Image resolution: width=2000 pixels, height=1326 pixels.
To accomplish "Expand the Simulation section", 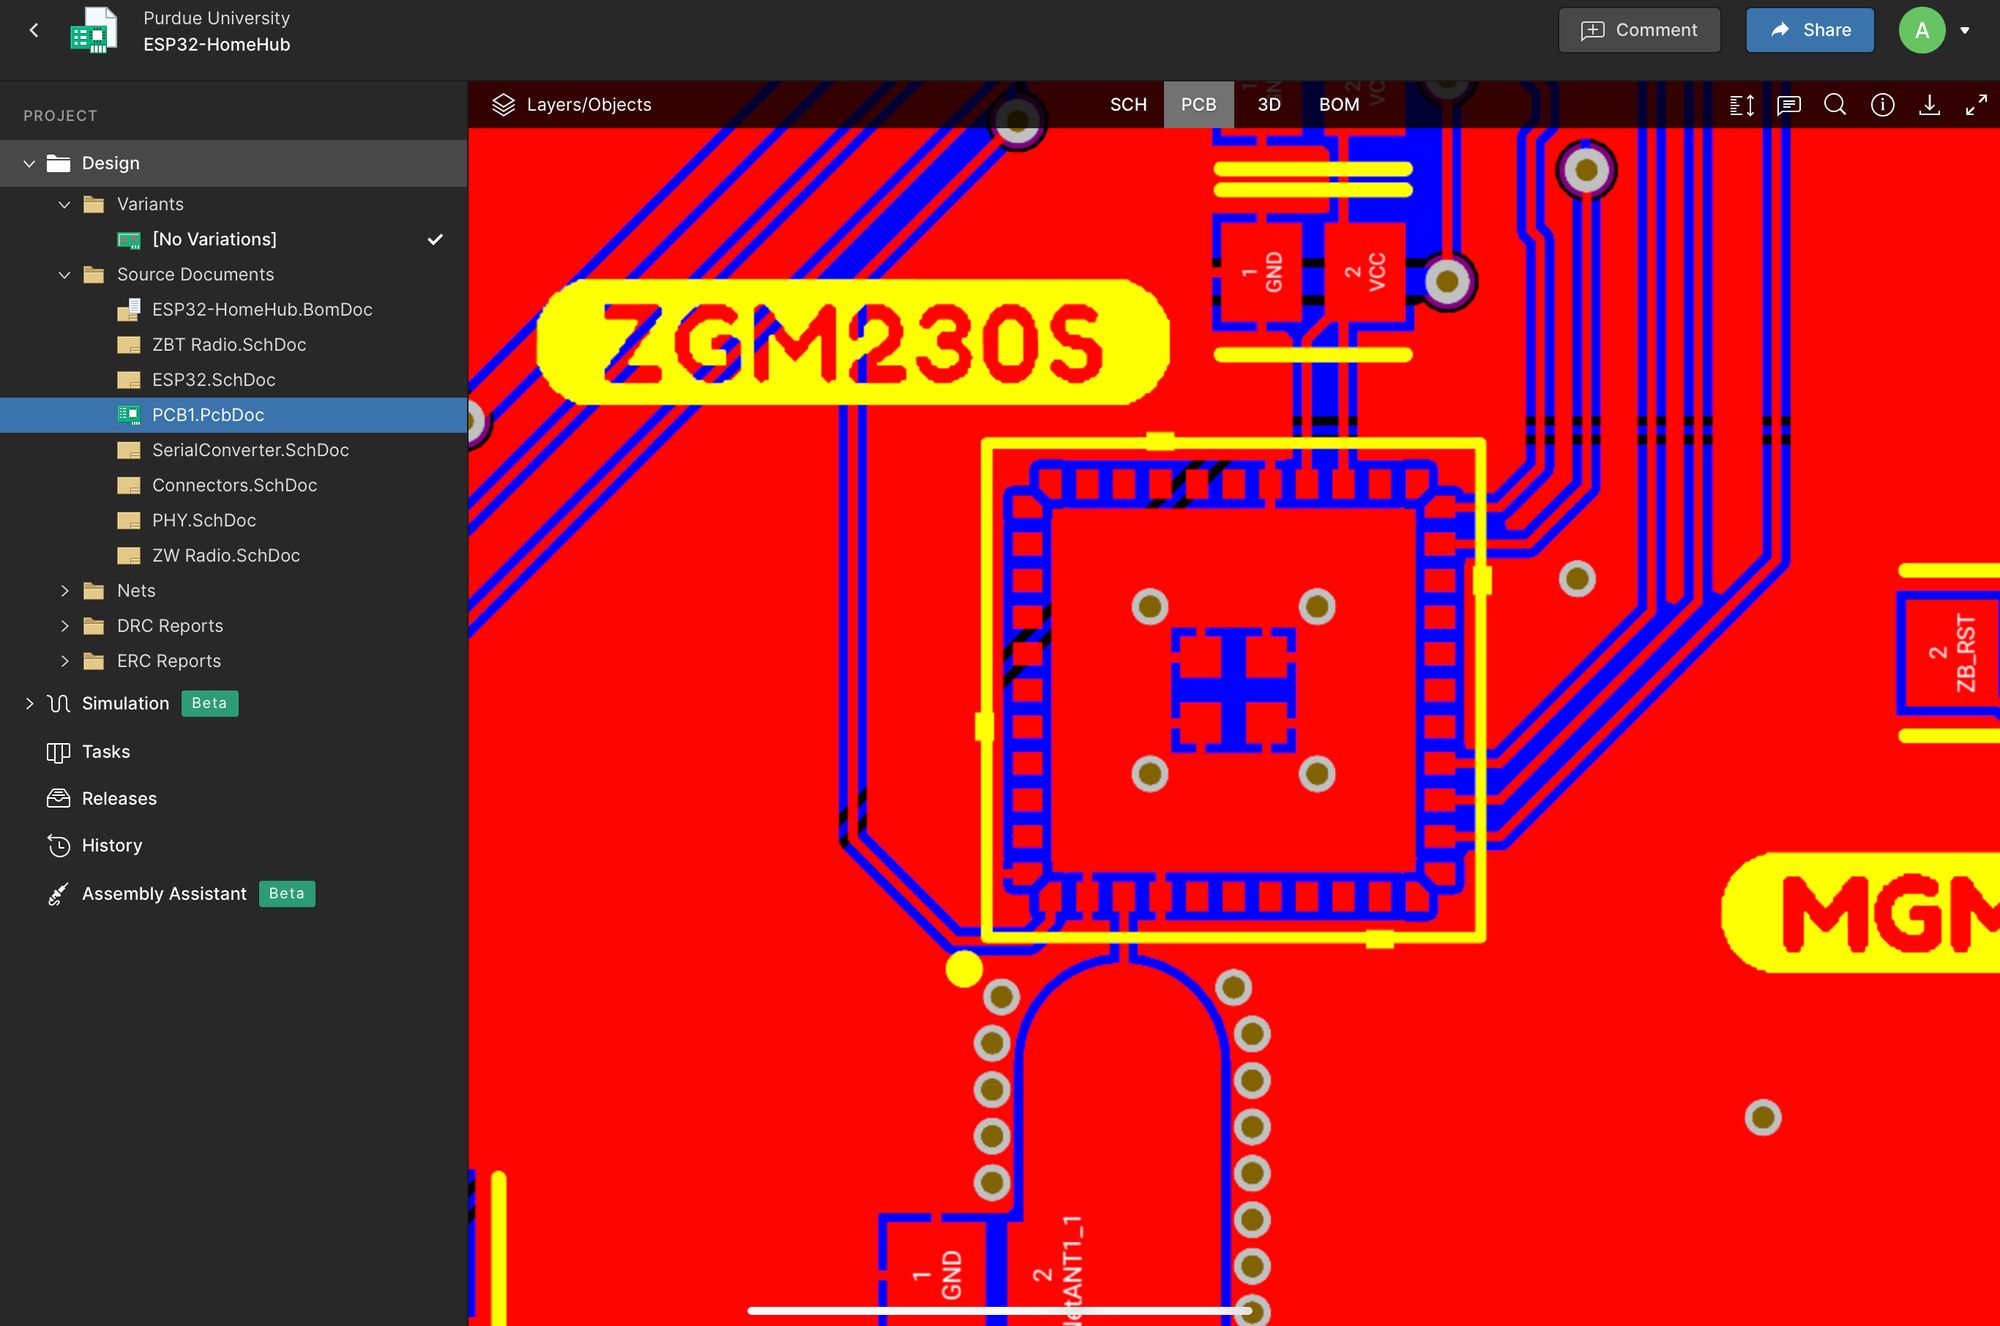I will point(29,703).
